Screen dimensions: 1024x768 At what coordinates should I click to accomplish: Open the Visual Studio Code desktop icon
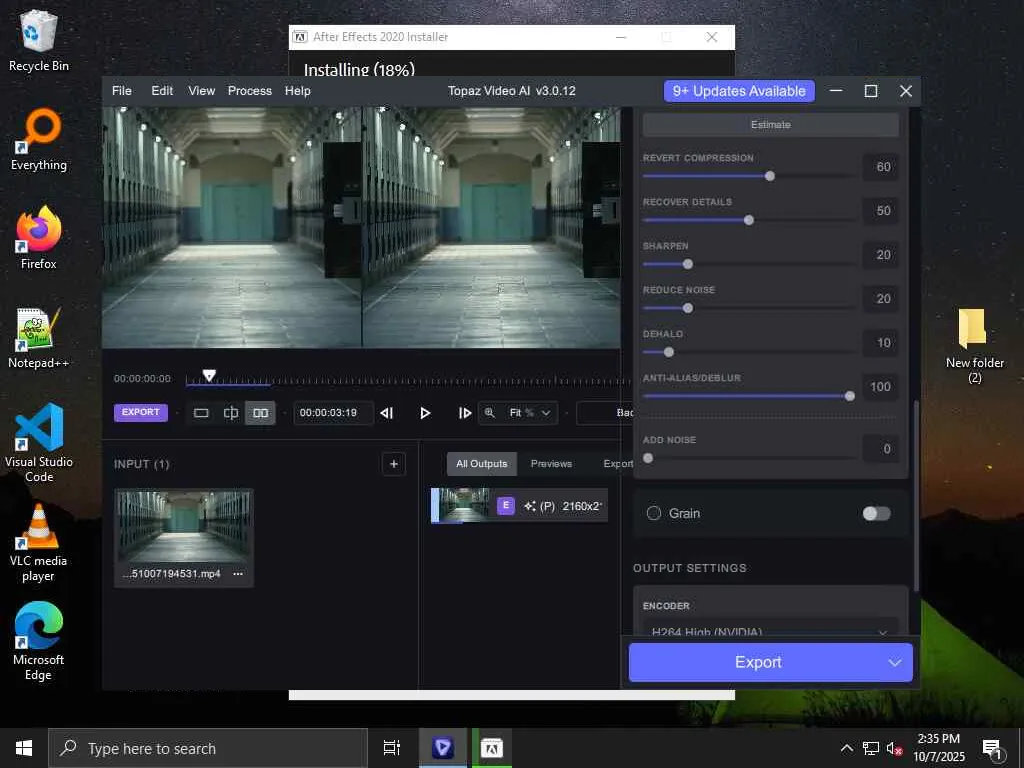tap(39, 443)
